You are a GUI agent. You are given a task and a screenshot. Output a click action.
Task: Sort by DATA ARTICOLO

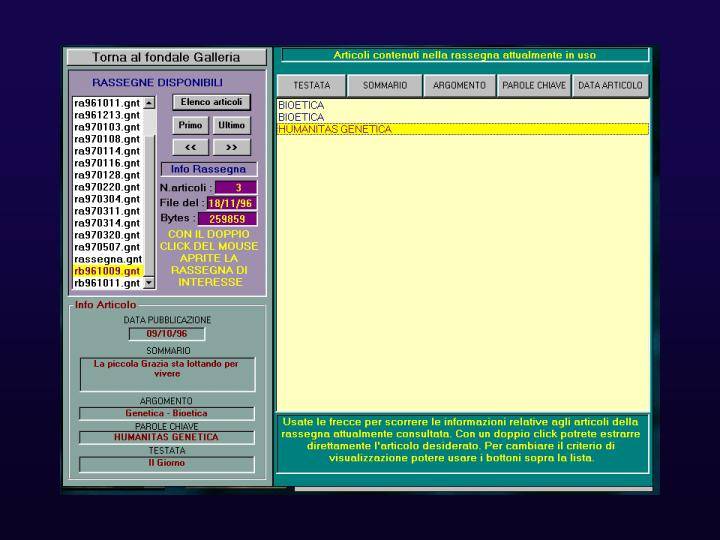pyautogui.click(x=610, y=86)
